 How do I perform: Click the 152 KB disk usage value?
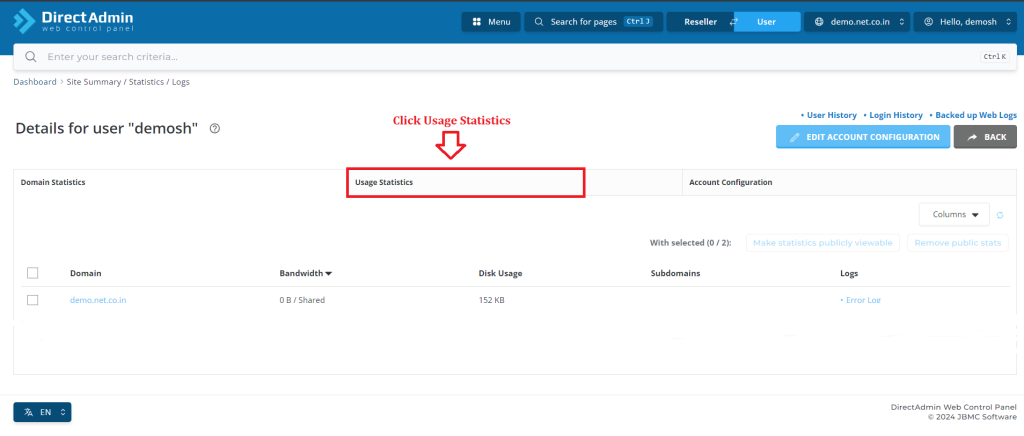pyautogui.click(x=491, y=300)
